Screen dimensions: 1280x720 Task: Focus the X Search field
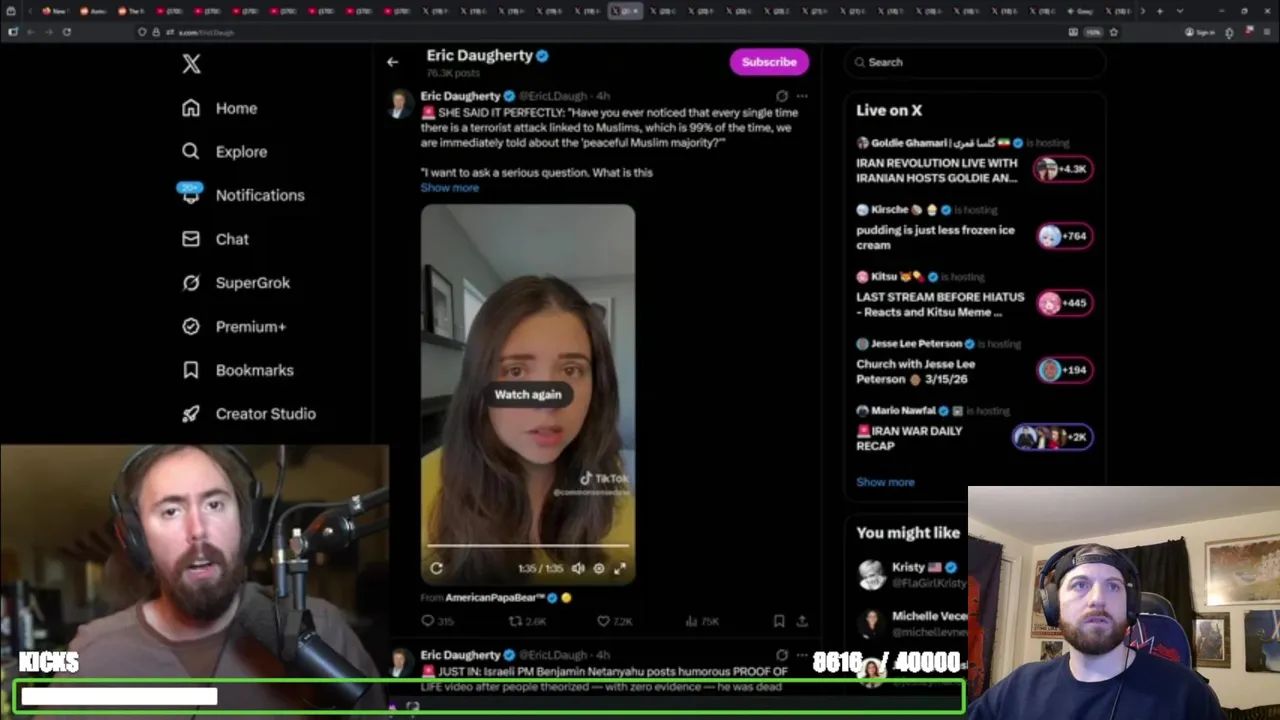[975, 62]
